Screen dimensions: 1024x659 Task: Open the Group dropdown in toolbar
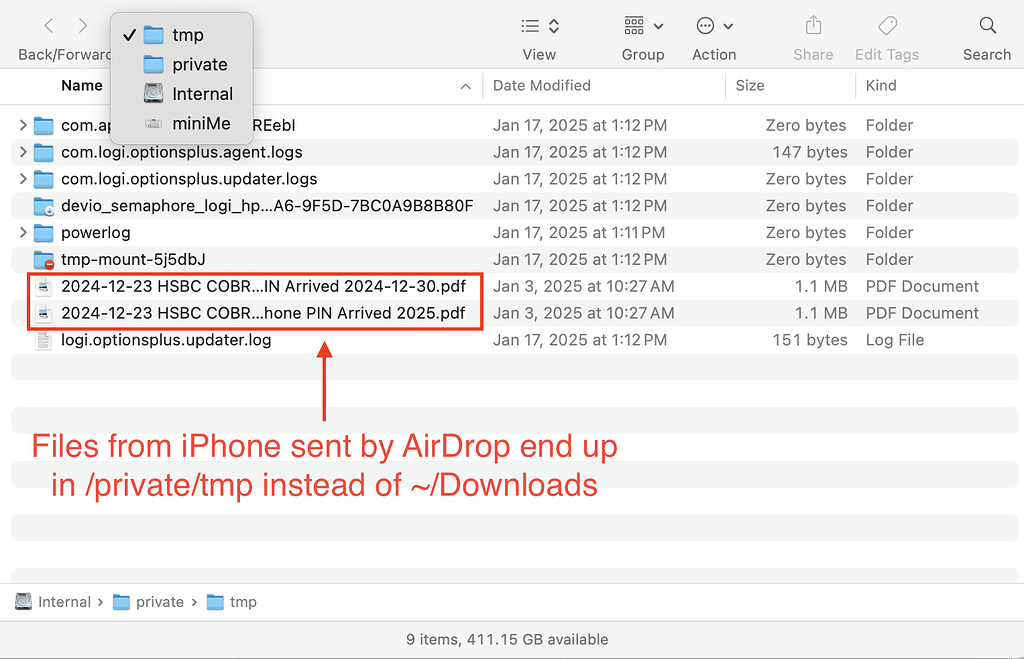coord(643,26)
